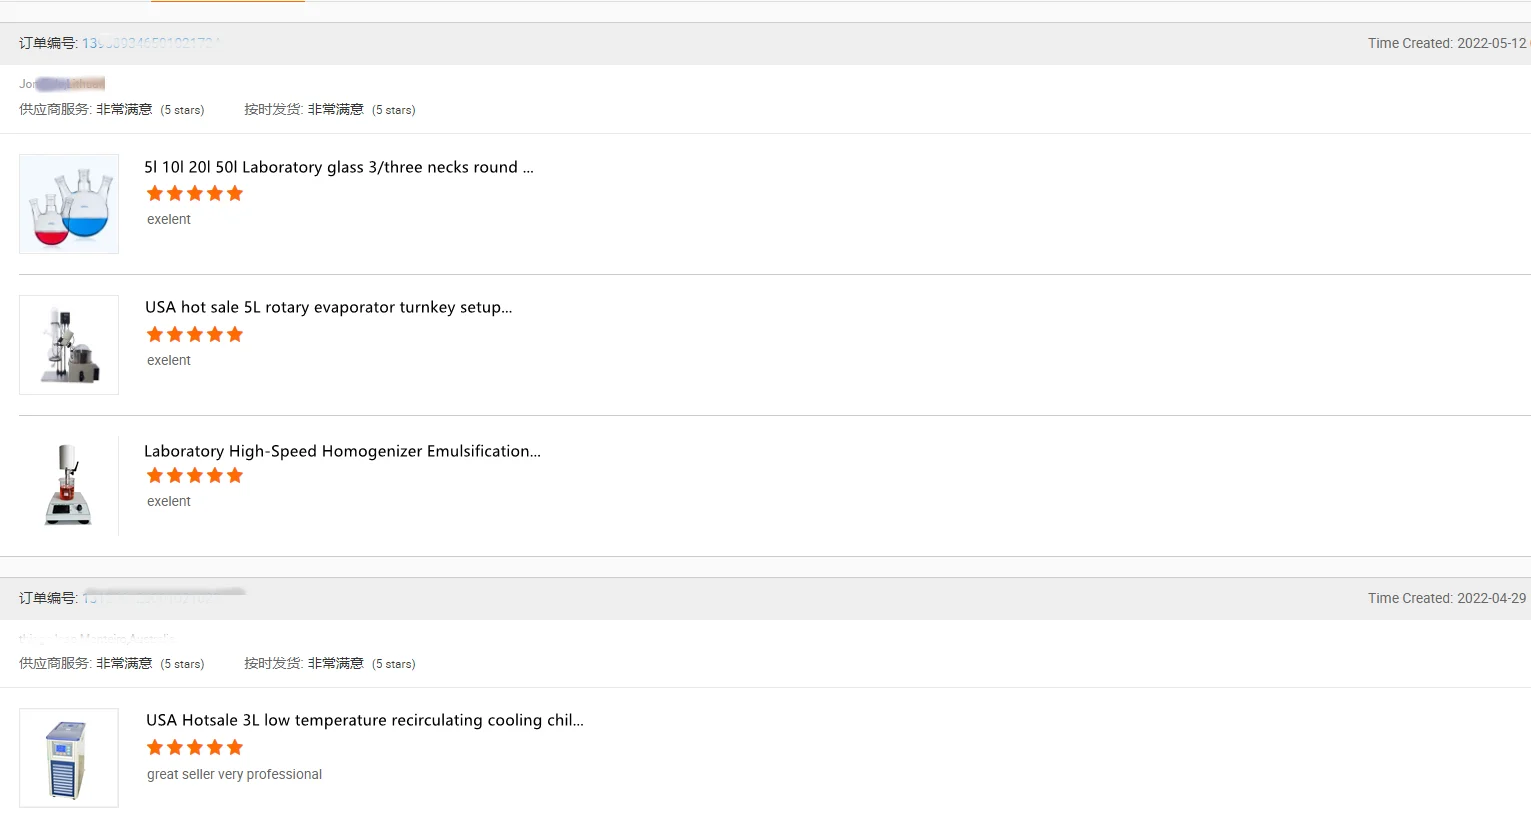Screen dimensions: 1531x815
Task: Open the order number link dated 2022-04-29
Action: 150,598
